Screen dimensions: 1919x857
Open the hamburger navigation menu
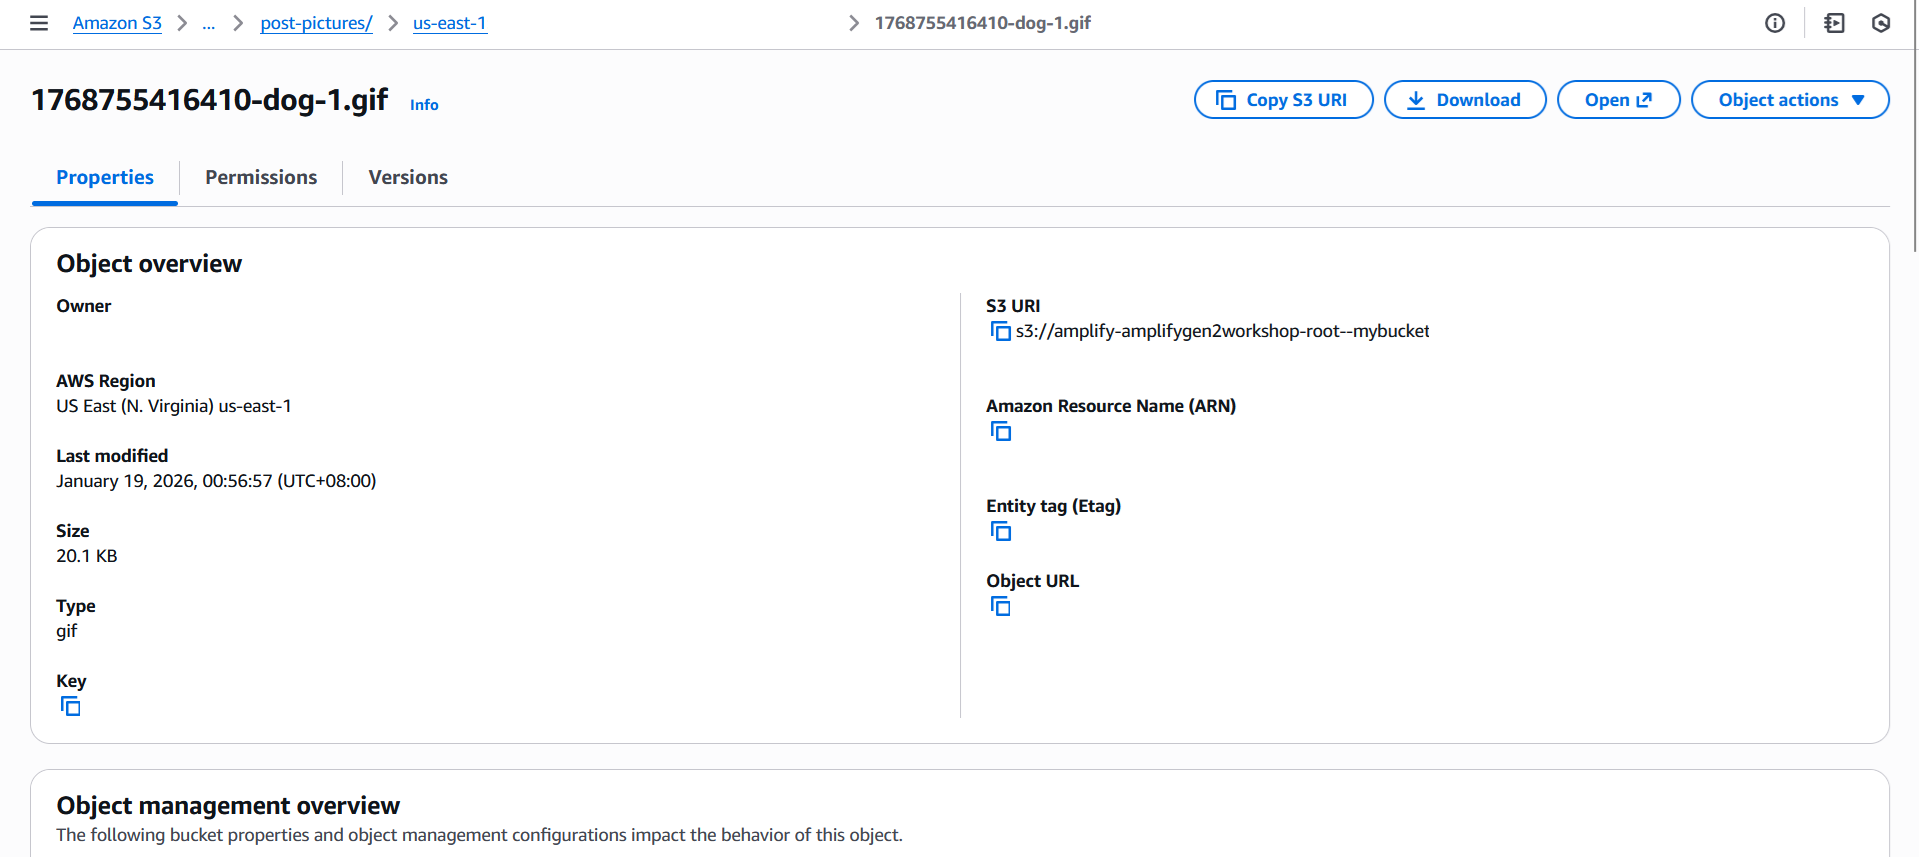coord(39,23)
